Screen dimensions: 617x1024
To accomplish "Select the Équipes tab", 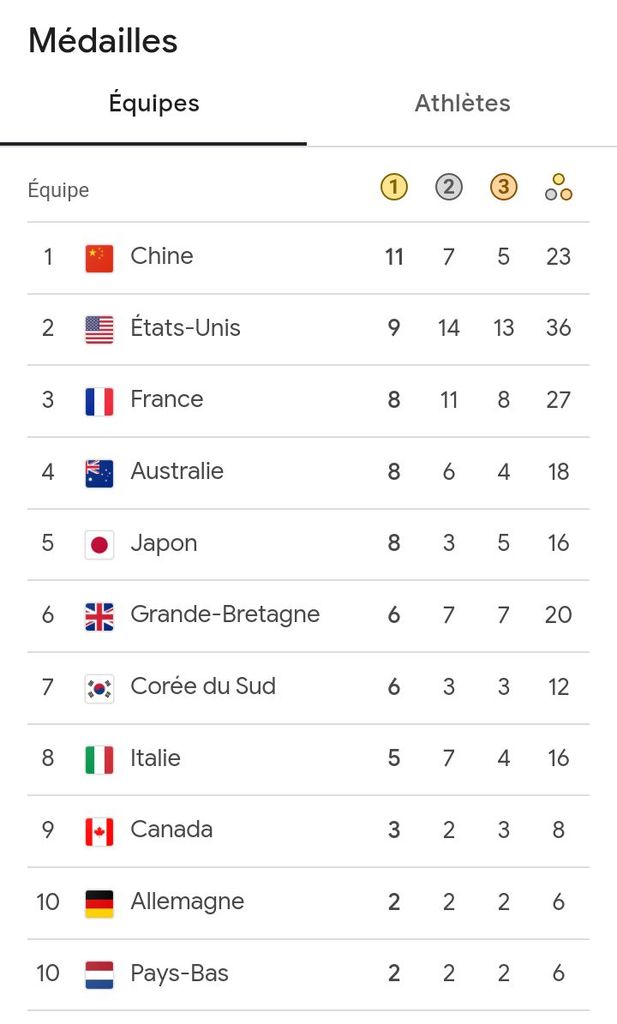I will [154, 104].
